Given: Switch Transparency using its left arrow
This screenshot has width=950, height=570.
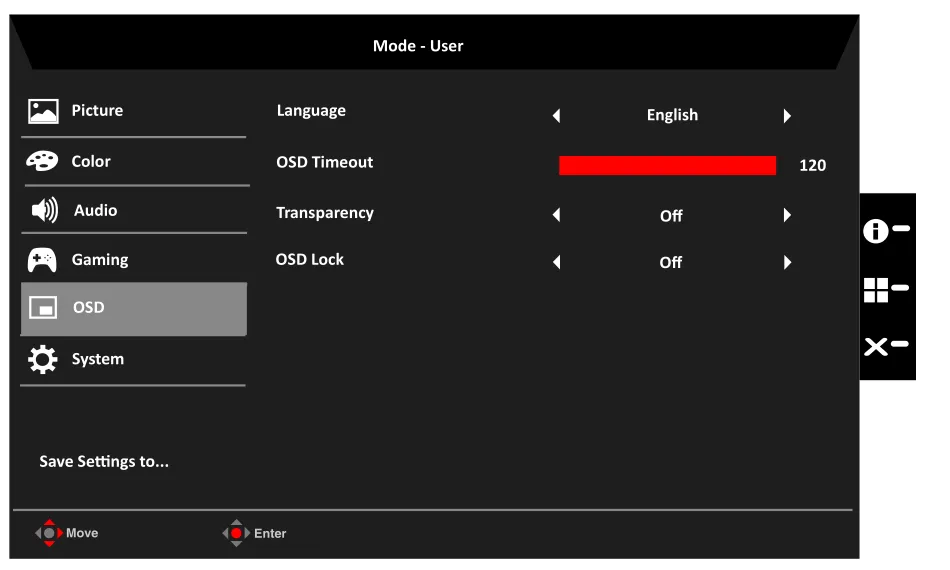Looking at the screenshot, I should pos(556,215).
